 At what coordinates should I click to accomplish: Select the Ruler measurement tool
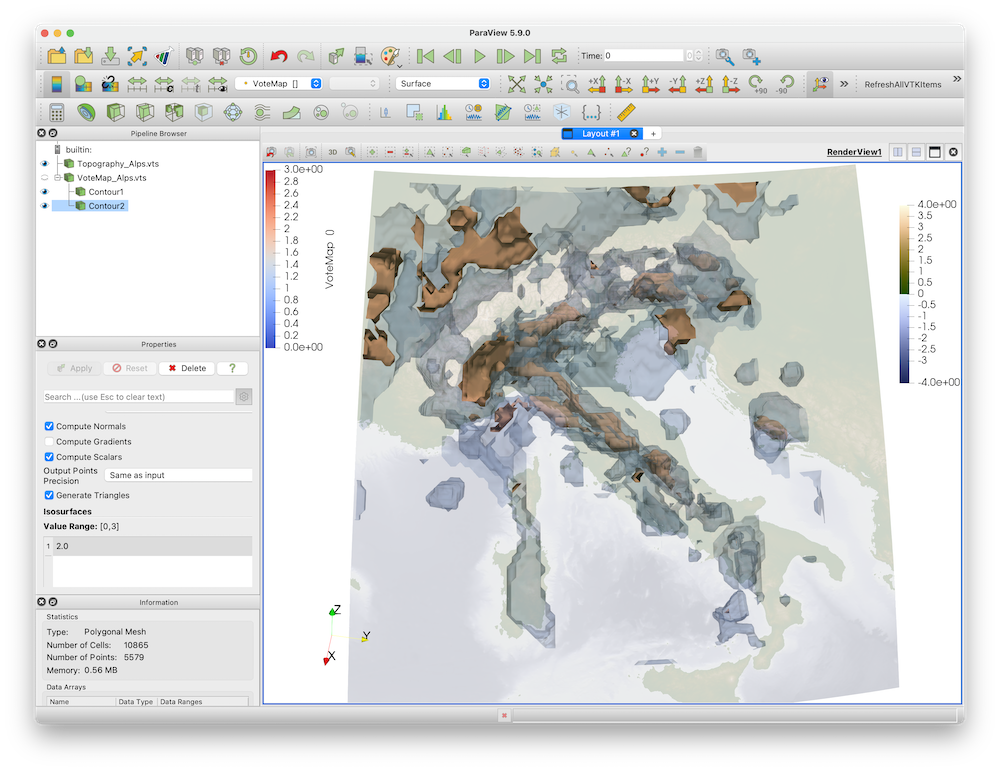point(627,112)
